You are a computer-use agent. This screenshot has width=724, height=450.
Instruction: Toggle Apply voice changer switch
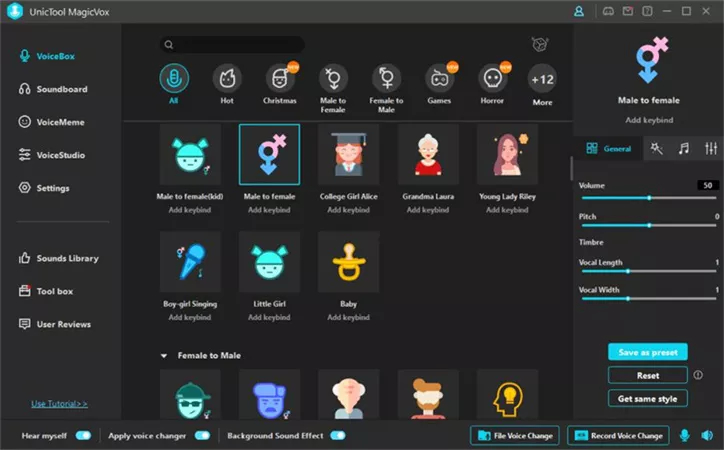(x=202, y=436)
